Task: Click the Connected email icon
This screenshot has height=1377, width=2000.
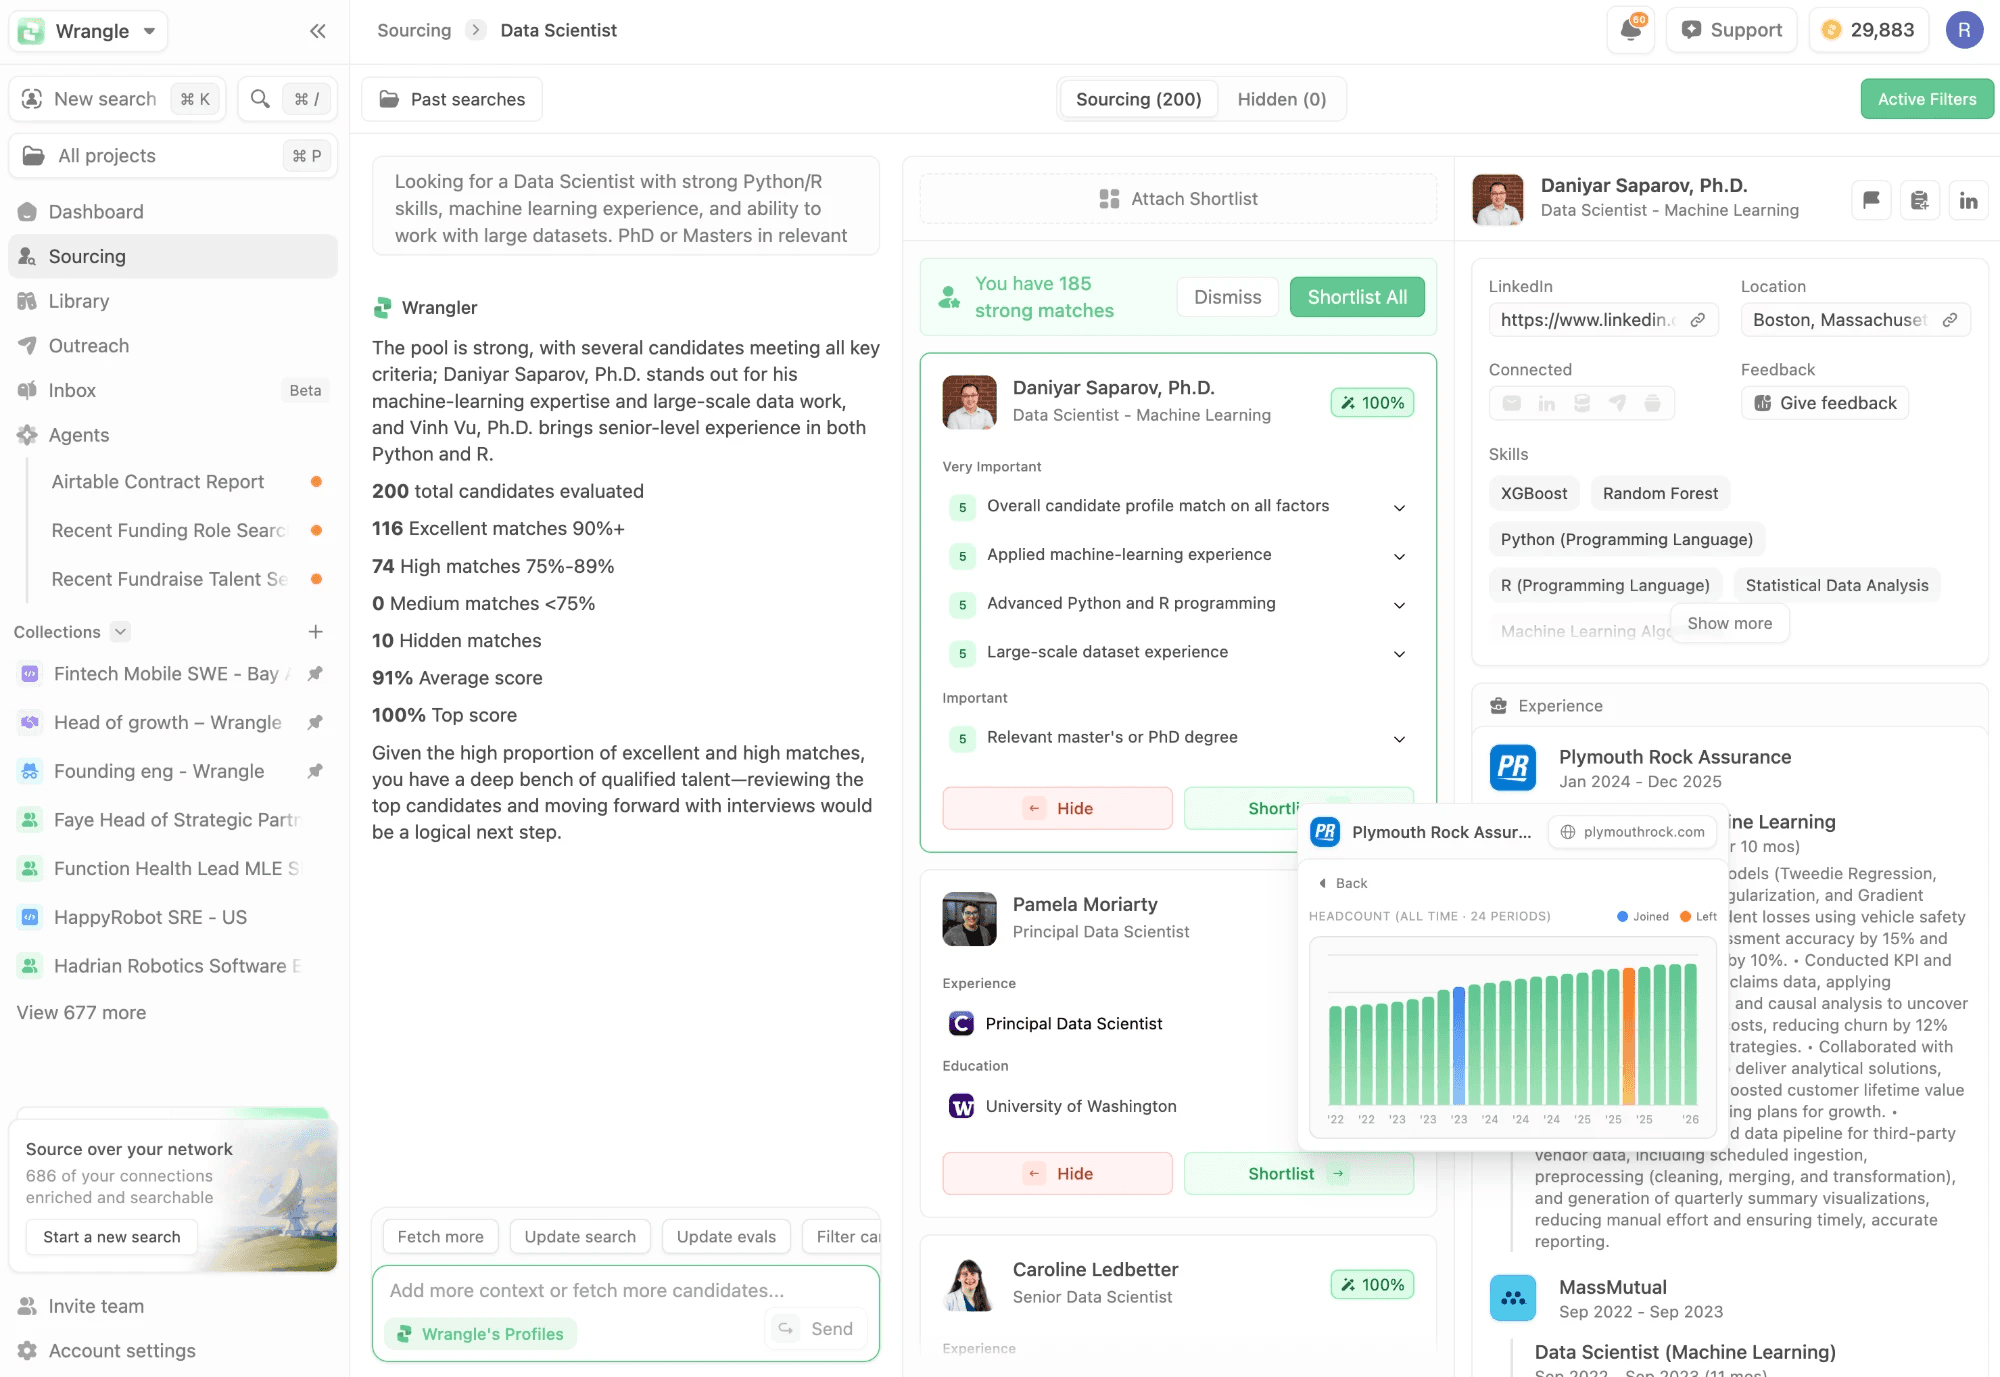Action: [x=1512, y=403]
